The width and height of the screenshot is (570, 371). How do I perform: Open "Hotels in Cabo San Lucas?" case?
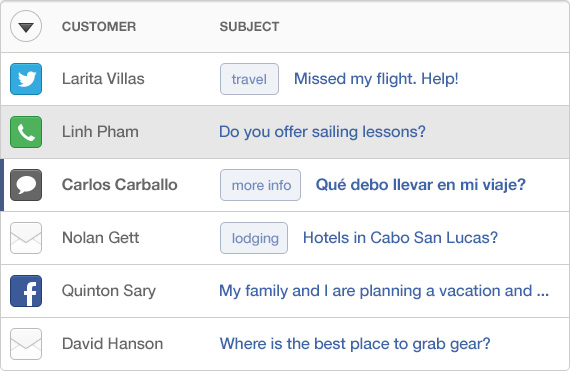point(400,238)
